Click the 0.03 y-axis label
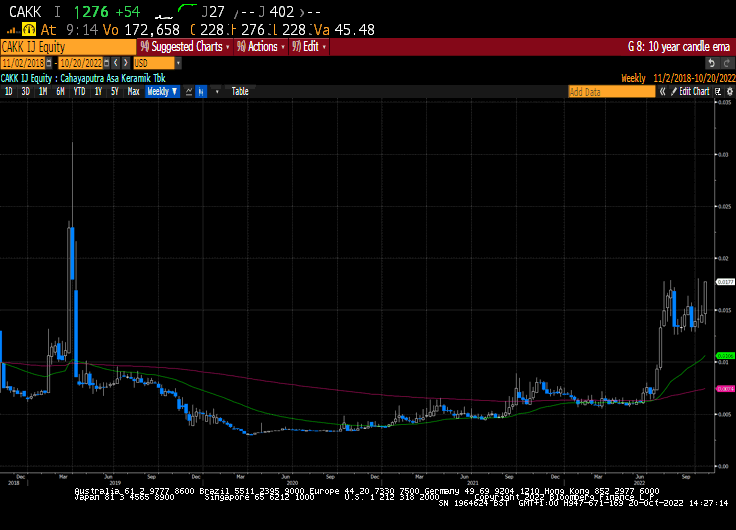 [x=723, y=154]
